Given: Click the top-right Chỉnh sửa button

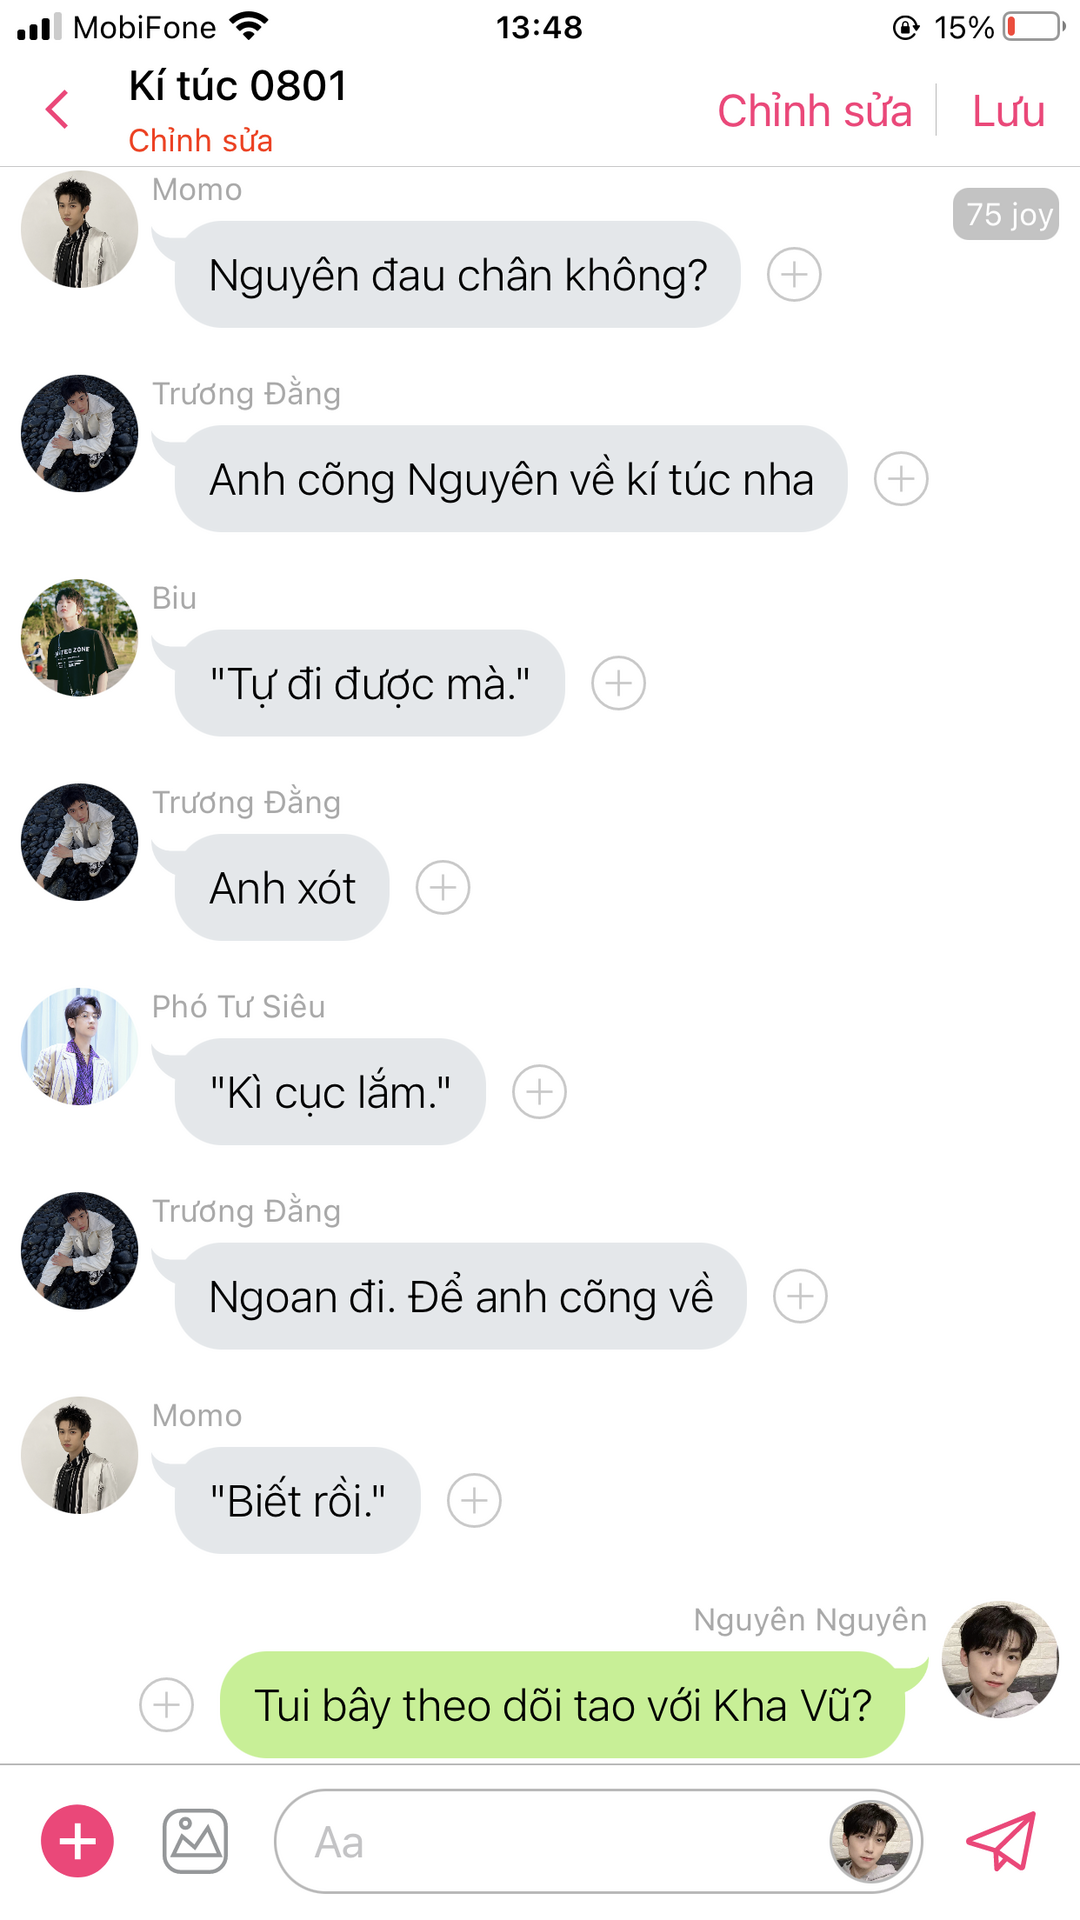Looking at the screenshot, I should click(x=814, y=110).
